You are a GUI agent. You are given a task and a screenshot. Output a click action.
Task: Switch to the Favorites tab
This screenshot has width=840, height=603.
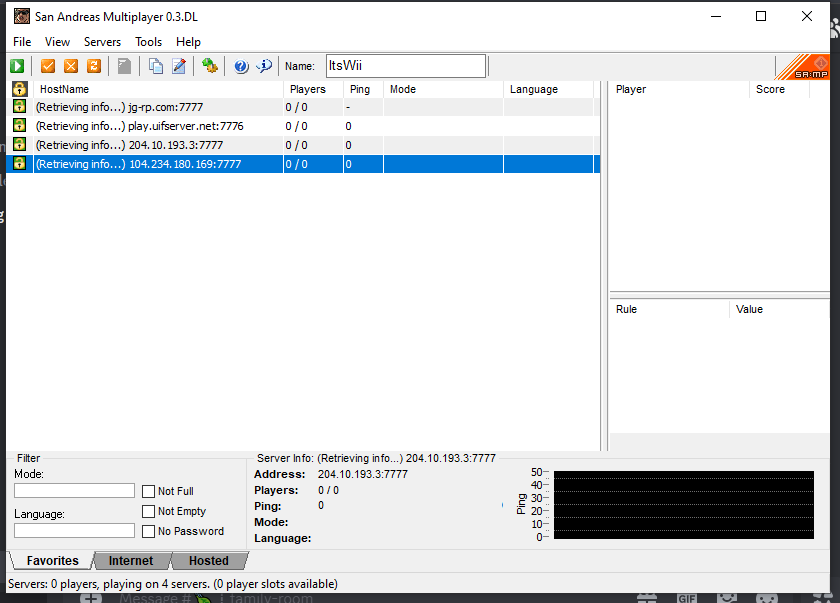pos(52,561)
